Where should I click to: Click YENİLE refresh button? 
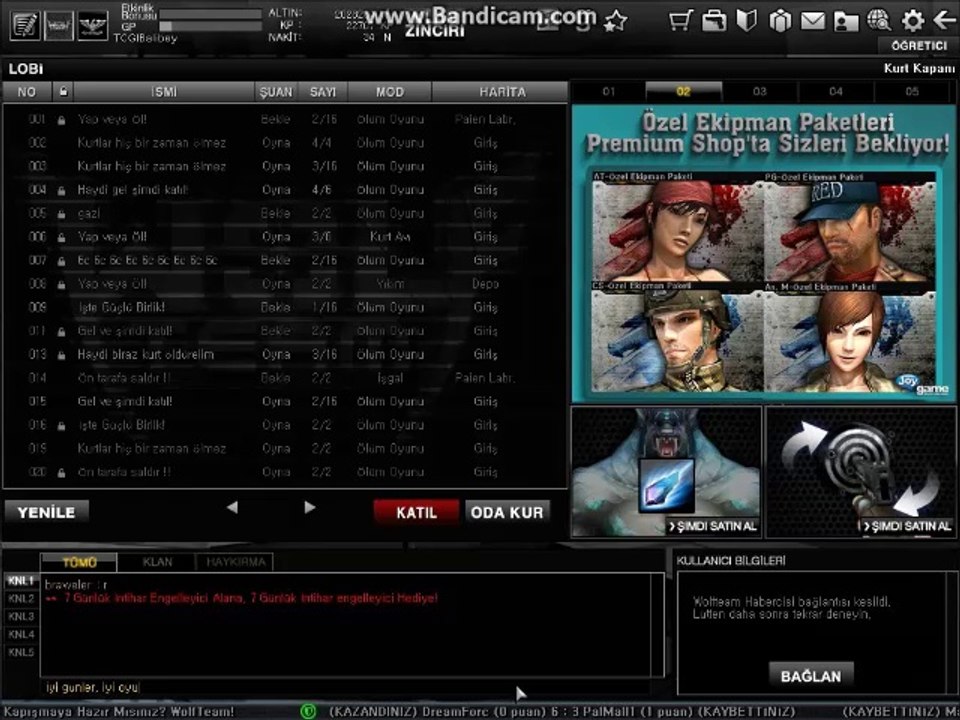point(47,512)
